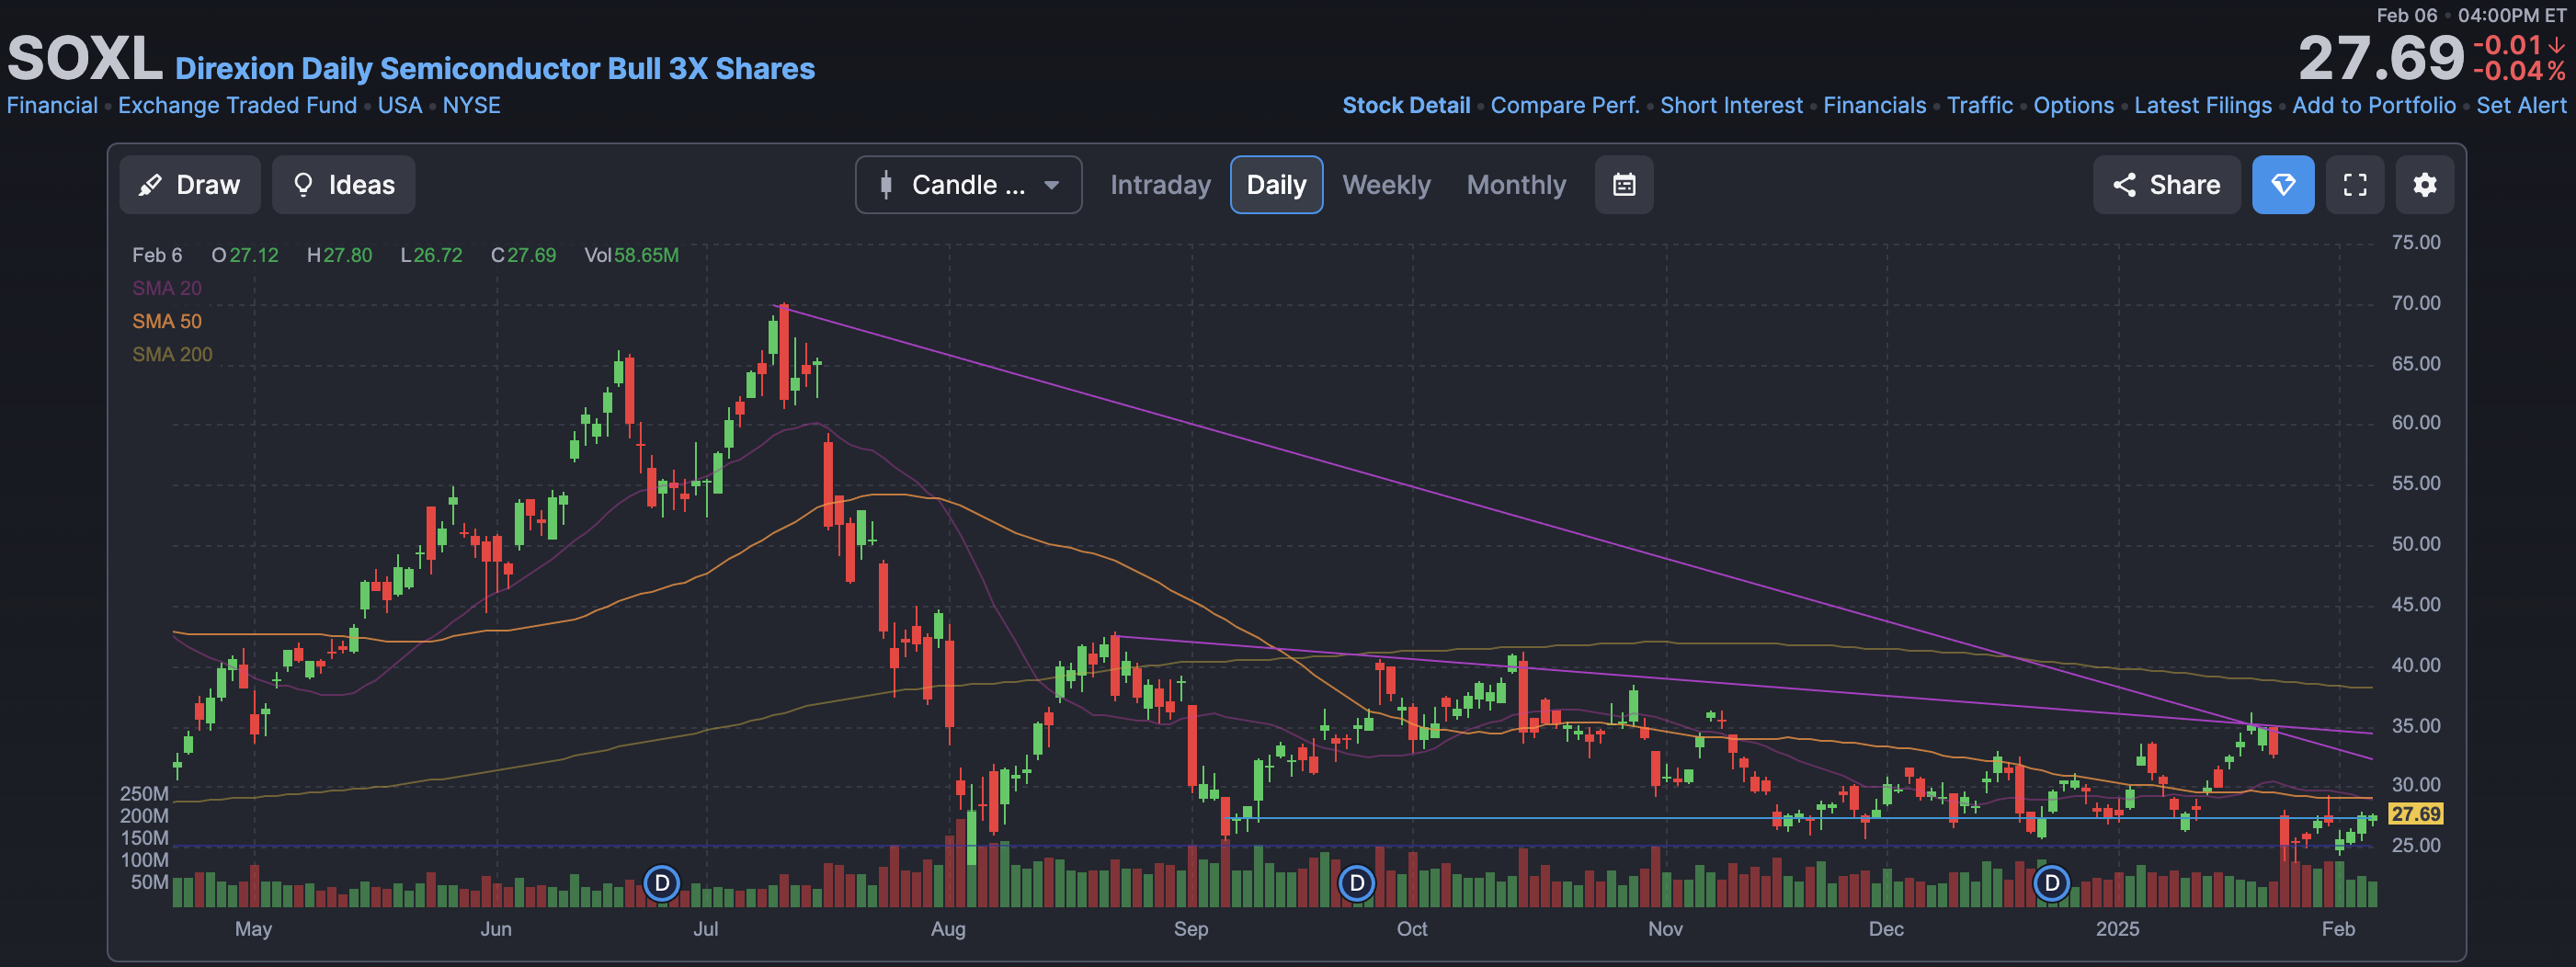Click the Aug label on time axis
Image resolution: width=2576 pixels, height=967 pixels.
click(948, 929)
